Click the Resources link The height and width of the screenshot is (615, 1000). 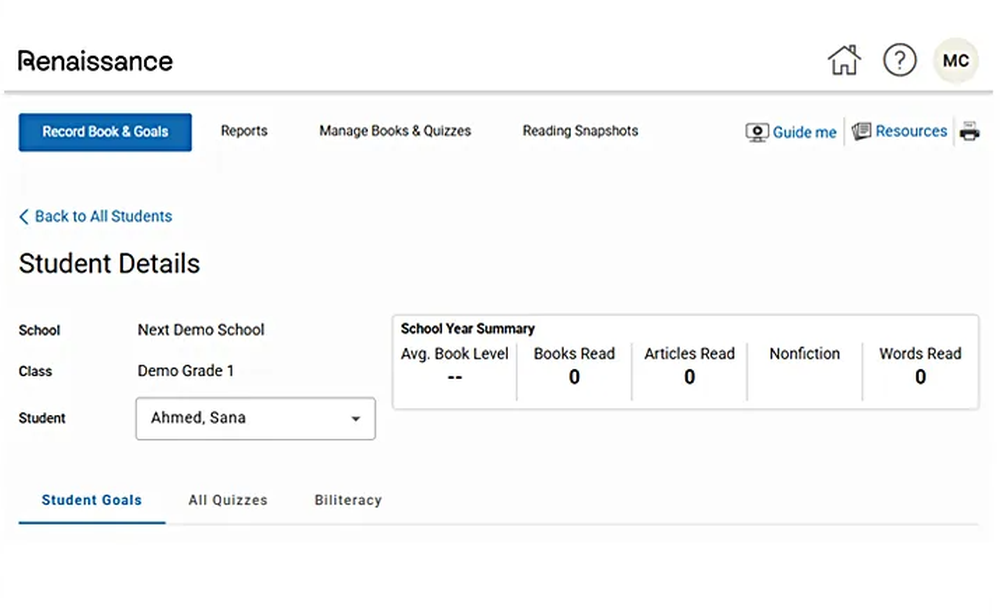tap(911, 130)
